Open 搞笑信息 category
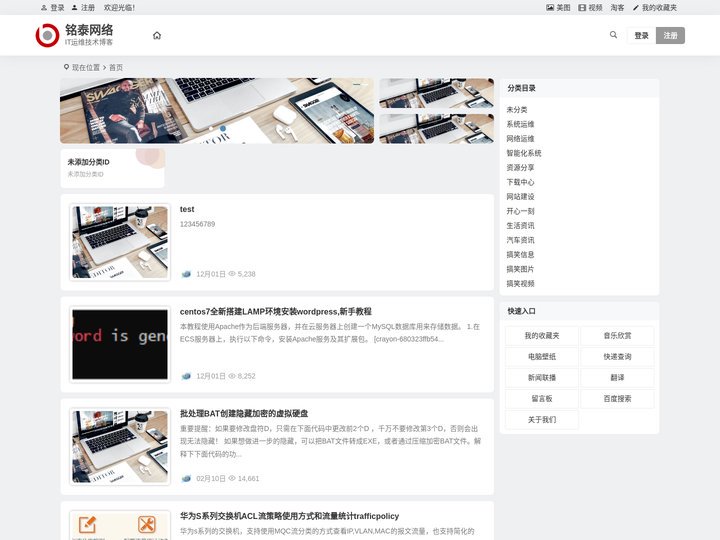Viewport: 720px width, 540px height. [520, 254]
